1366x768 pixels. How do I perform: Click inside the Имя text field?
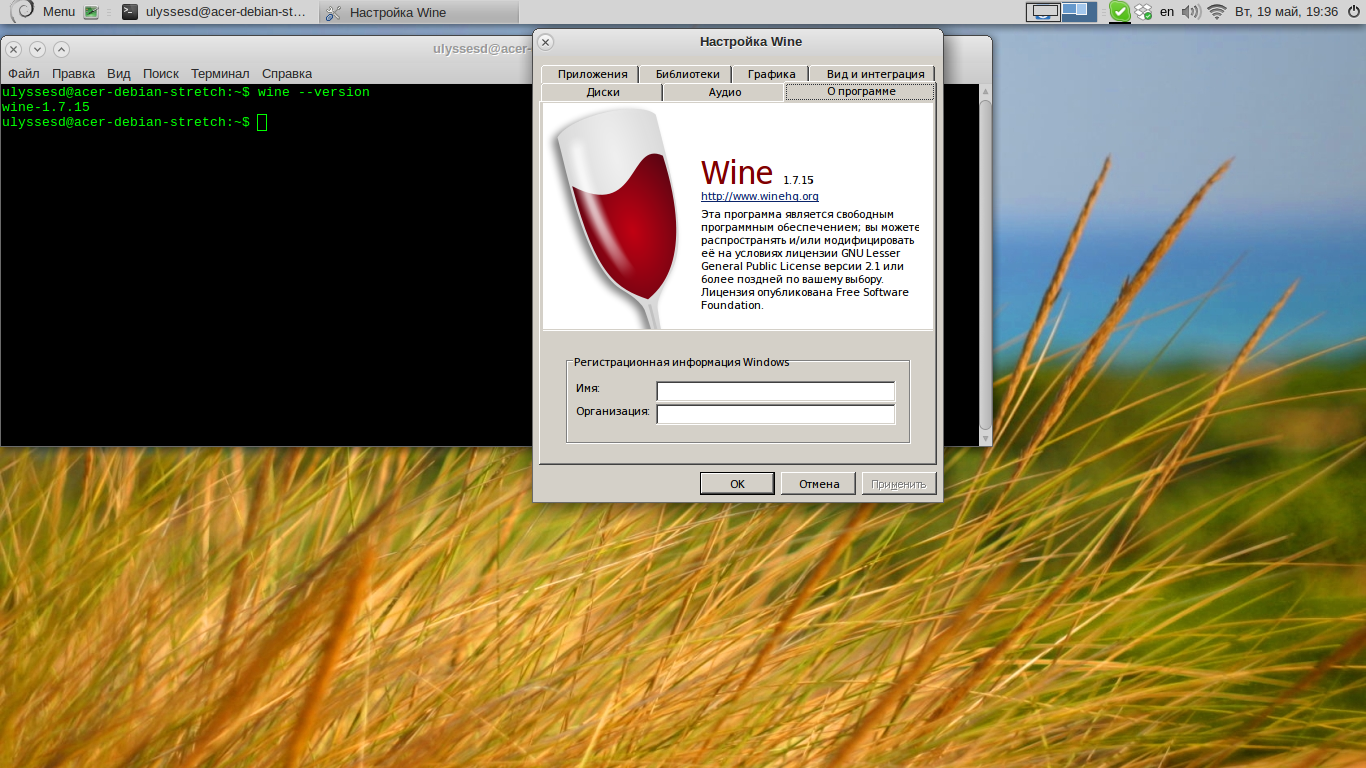pyautogui.click(x=775, y=391)
